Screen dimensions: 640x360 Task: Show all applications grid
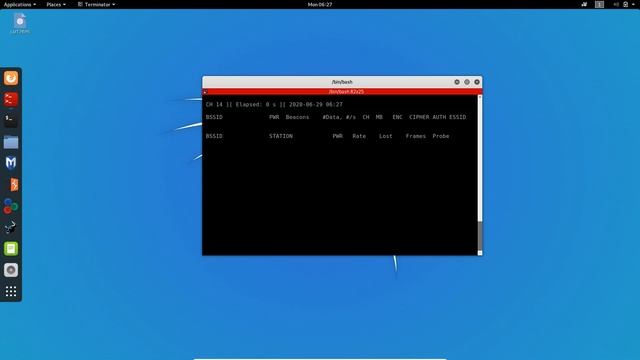pos(11,291)
